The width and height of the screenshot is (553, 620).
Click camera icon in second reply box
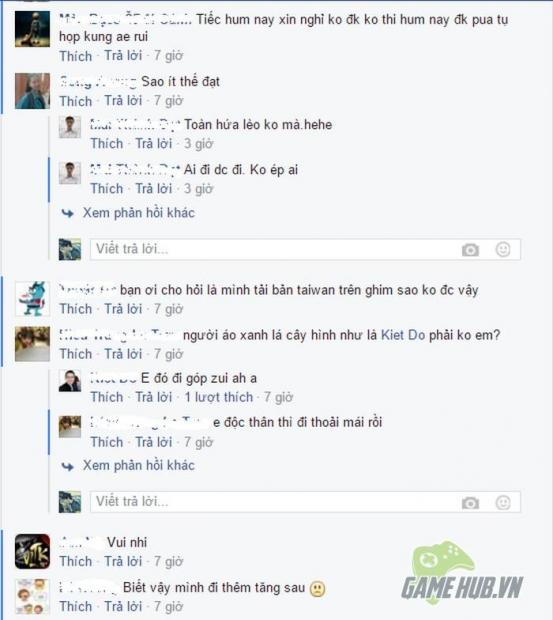pyautogui.click(x=470, y=503)
